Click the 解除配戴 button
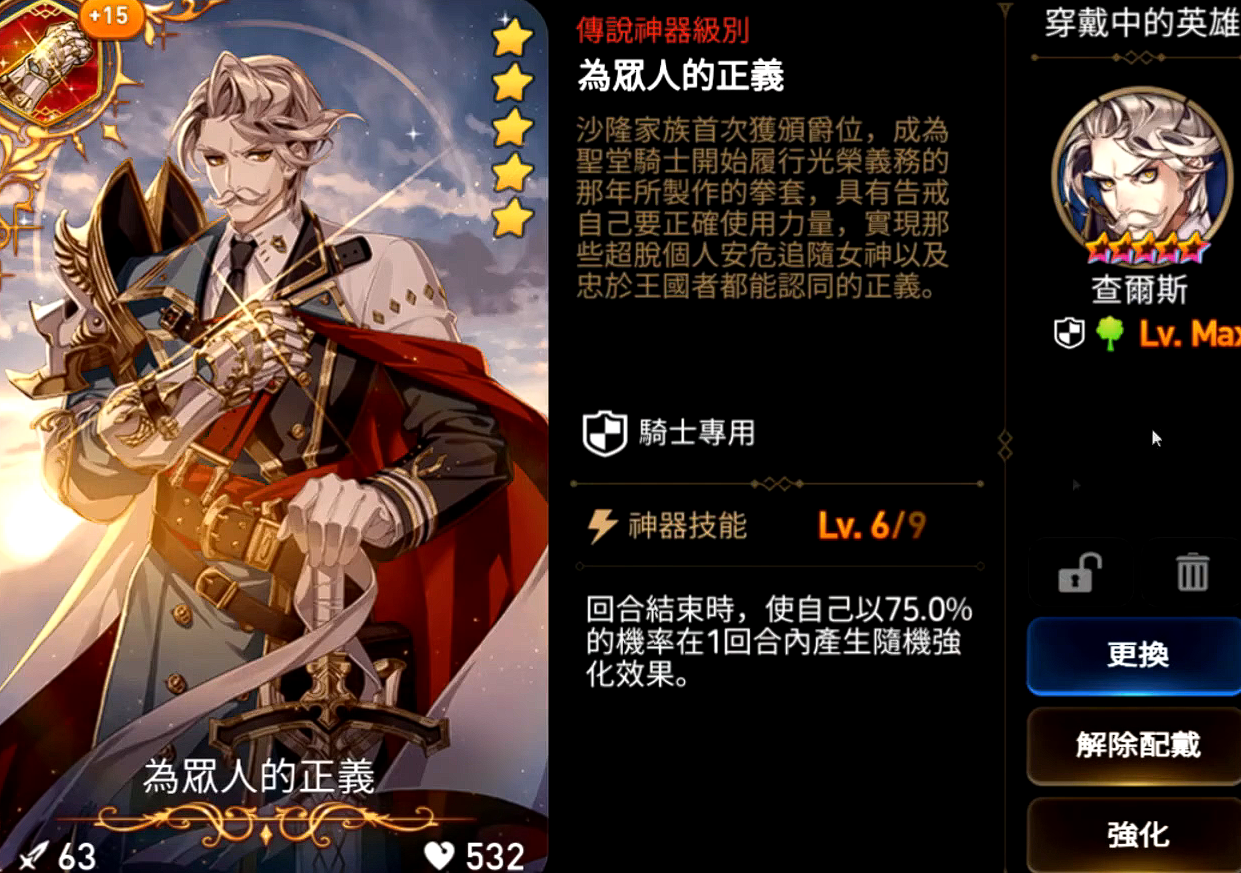 pos(1138,745)
